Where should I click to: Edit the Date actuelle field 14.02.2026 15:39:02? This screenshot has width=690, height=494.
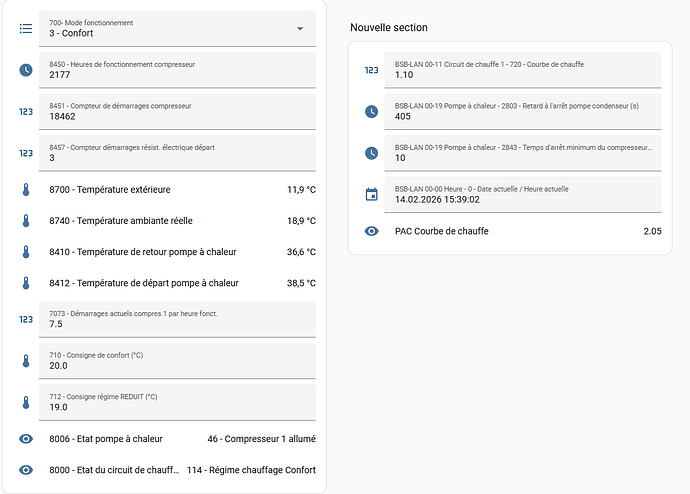(x=523, y=194)
